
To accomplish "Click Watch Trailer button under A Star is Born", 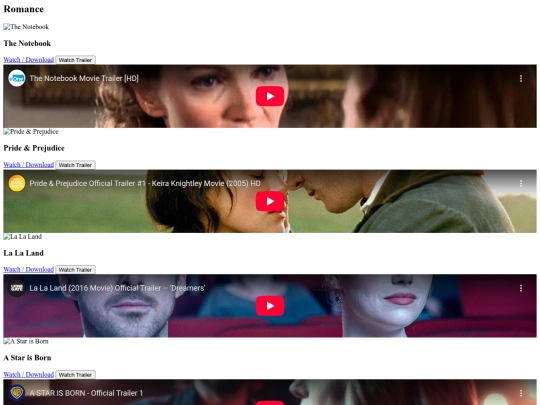I will point(75,375).
